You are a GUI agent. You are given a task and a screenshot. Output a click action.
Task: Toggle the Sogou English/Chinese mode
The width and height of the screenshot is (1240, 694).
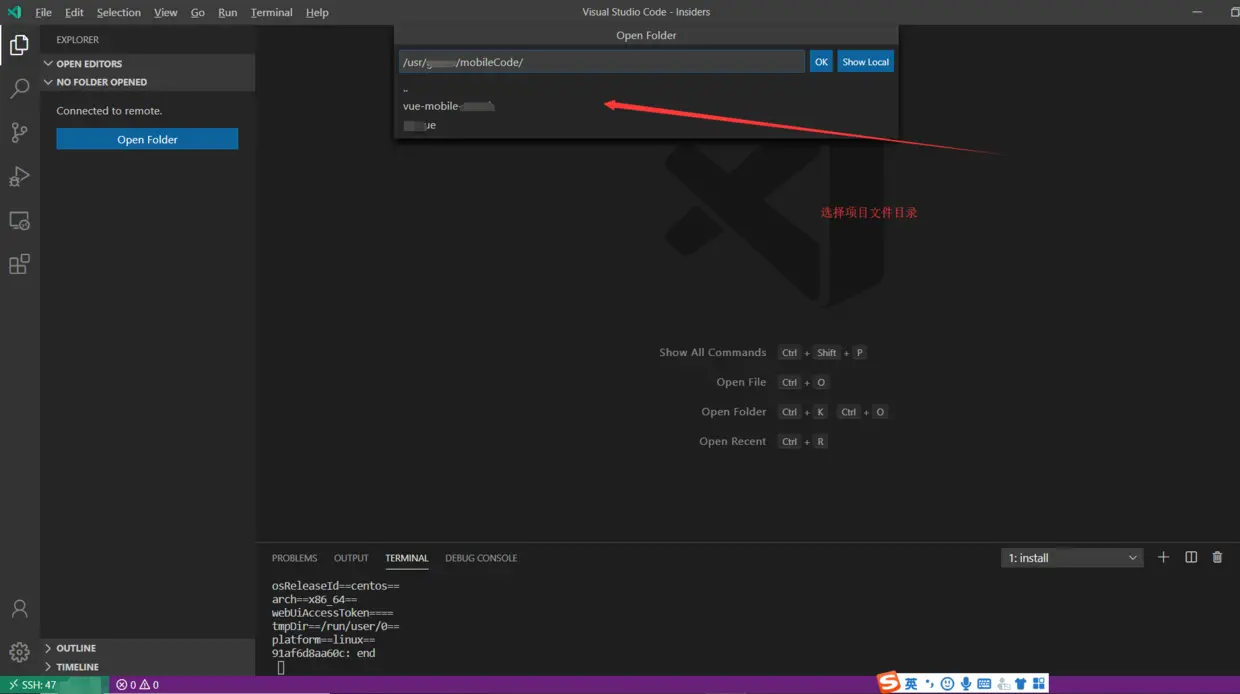coord(911,684)
